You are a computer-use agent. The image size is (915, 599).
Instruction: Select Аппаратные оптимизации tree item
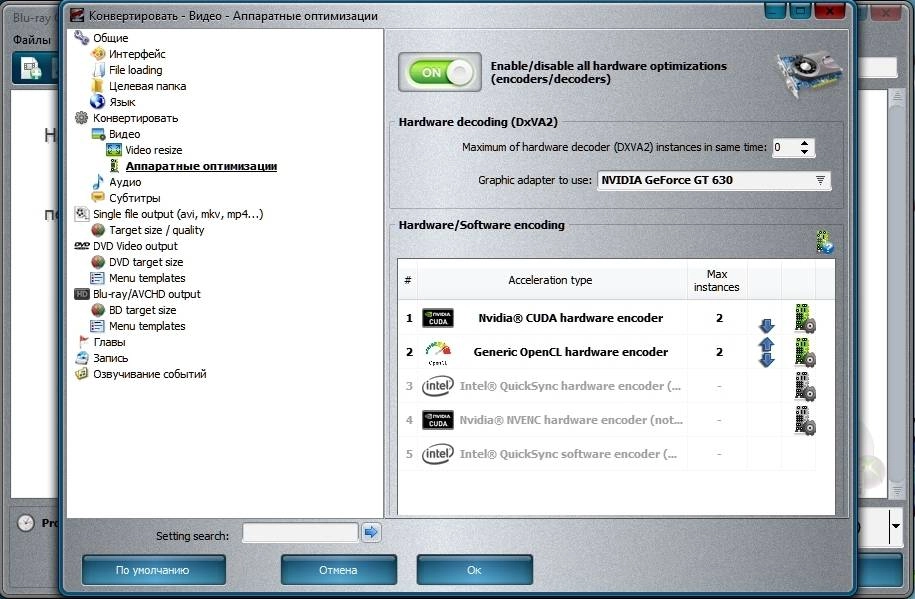[201, 166]
